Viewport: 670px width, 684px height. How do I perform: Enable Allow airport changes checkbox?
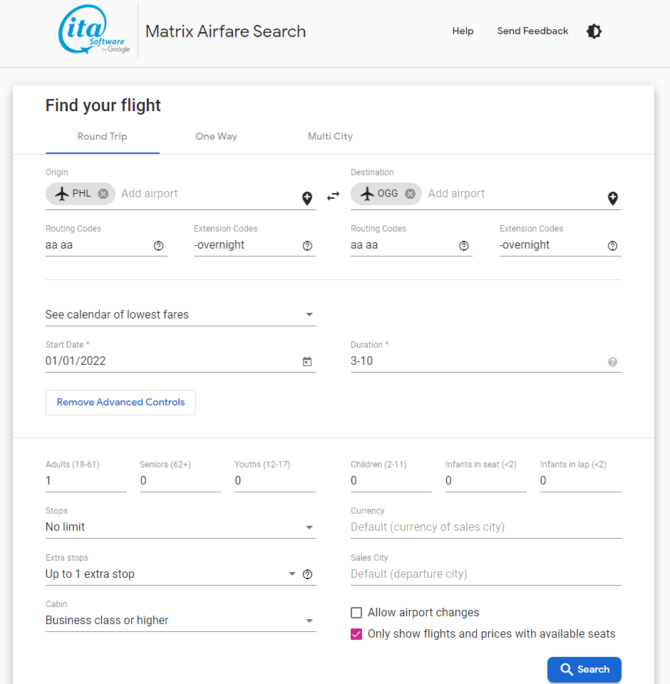(x=356, y=613)
